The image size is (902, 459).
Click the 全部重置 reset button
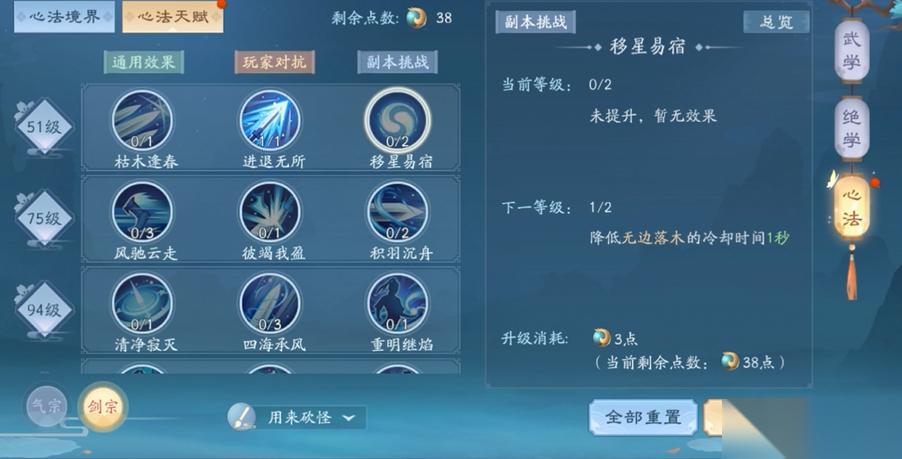(x=643, y=417)
